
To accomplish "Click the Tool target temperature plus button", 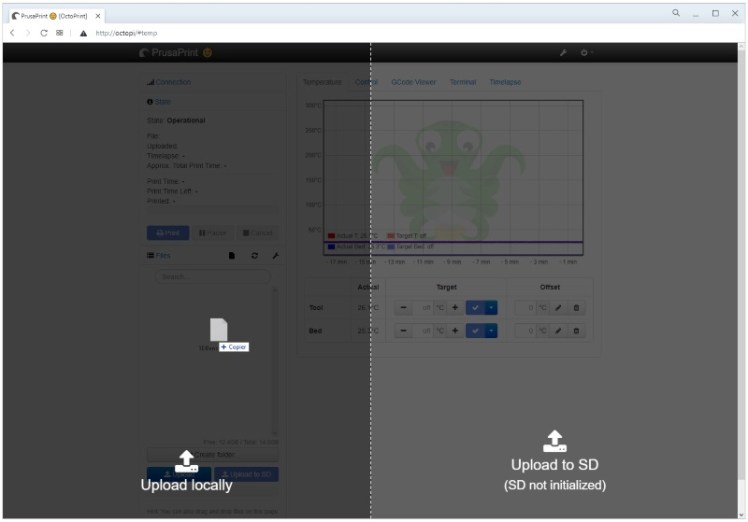I will pos(455,307).
